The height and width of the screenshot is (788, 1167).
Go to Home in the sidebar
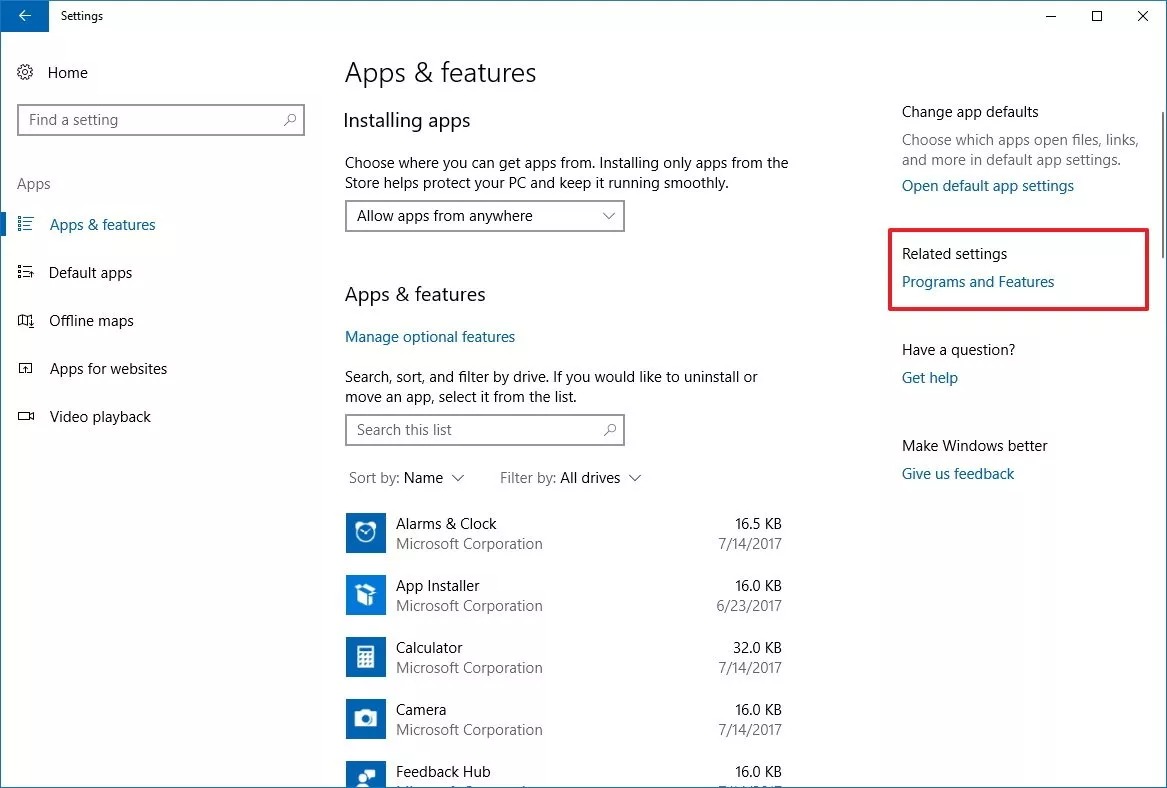[68, 72]
